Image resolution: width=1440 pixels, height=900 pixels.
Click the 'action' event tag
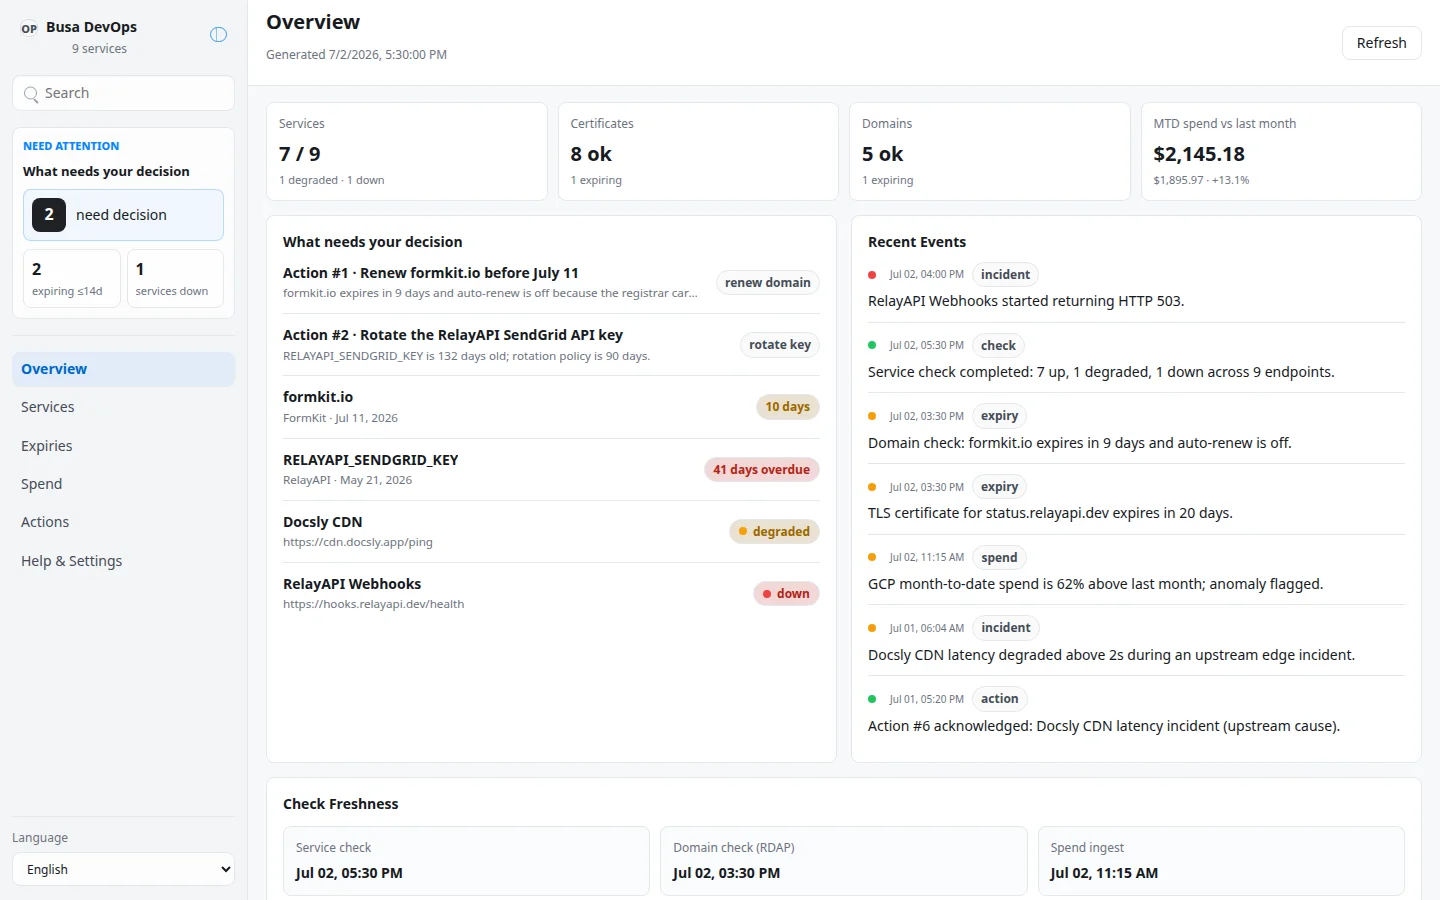pyautogui.click(x=999, y=699)
